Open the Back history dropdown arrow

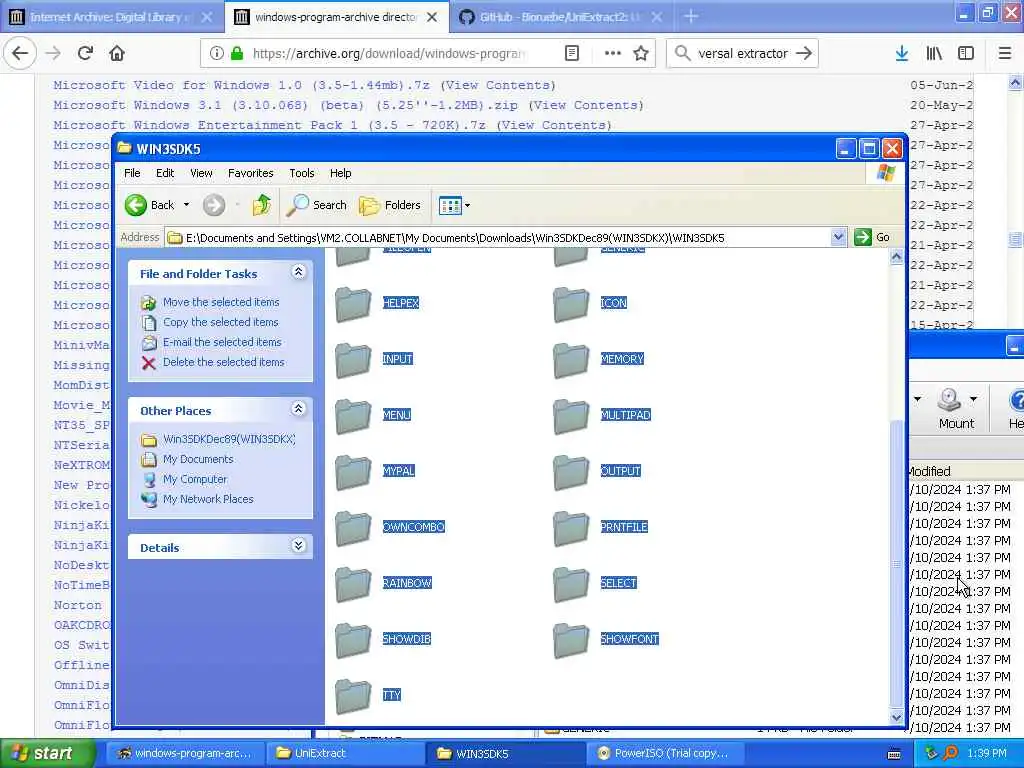click(186, 205)
